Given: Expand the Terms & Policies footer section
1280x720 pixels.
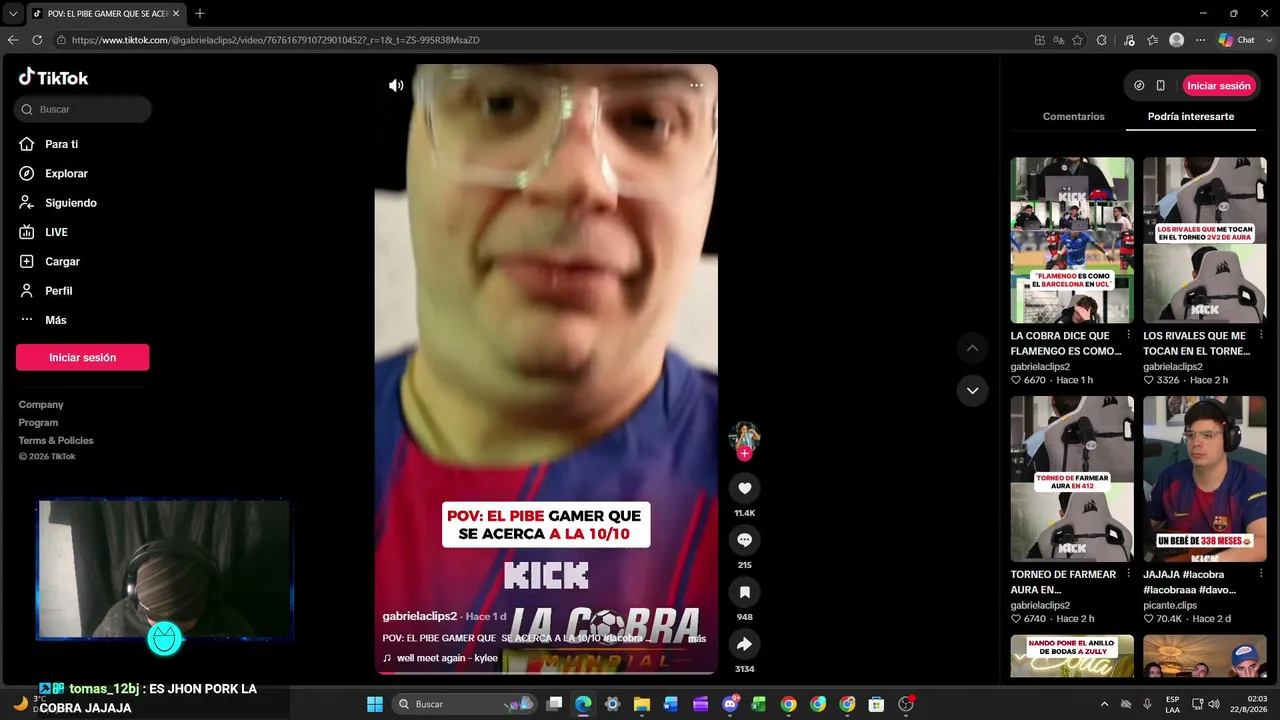Looking at the screenshot, I should (56, 441).
